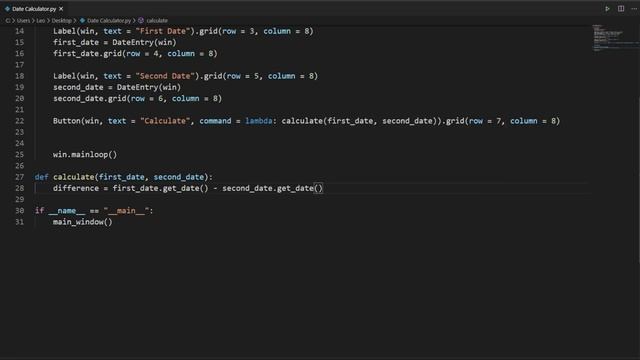
Task: Click main_window() call on line 31
Action: click(x=82, y=222)
